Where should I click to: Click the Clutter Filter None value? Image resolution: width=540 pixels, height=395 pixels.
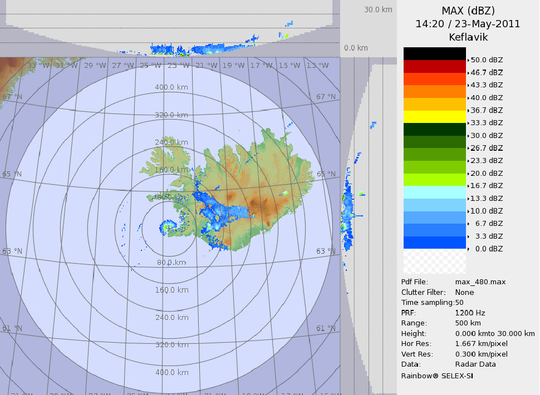[464, 292]
